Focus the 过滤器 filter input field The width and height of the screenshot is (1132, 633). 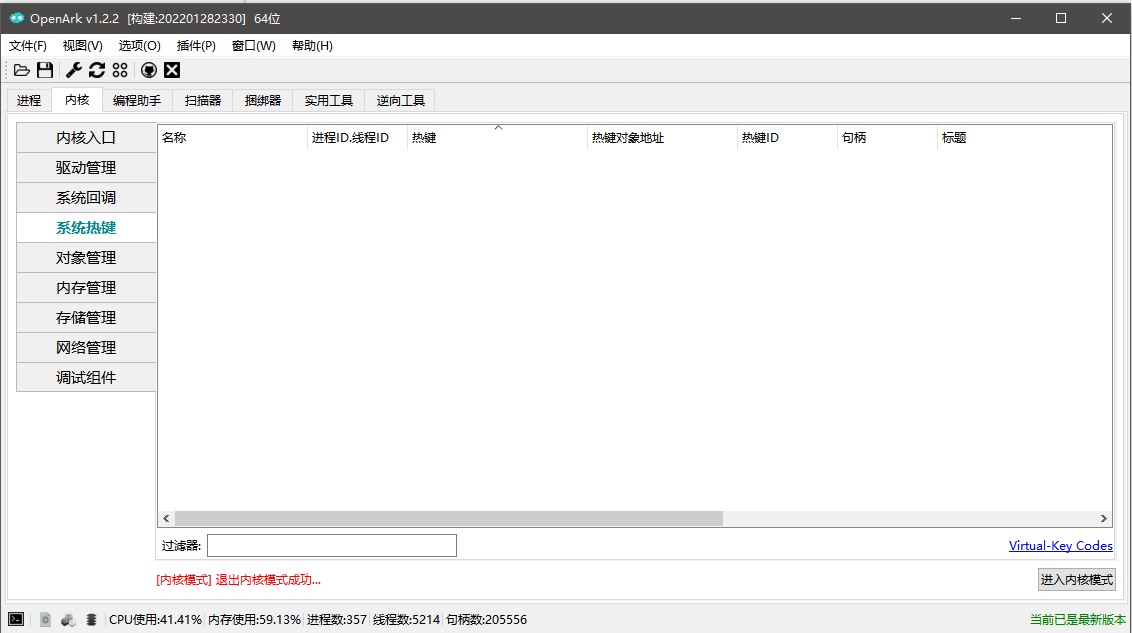tap(331, 546)
